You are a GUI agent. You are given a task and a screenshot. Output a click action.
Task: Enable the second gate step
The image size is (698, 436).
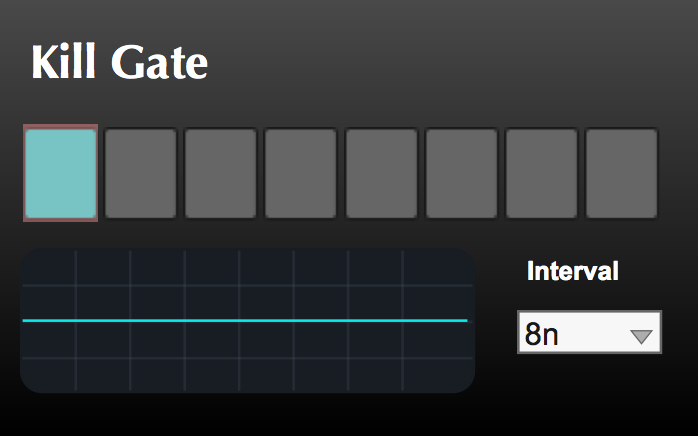click(x=140, y=173)
